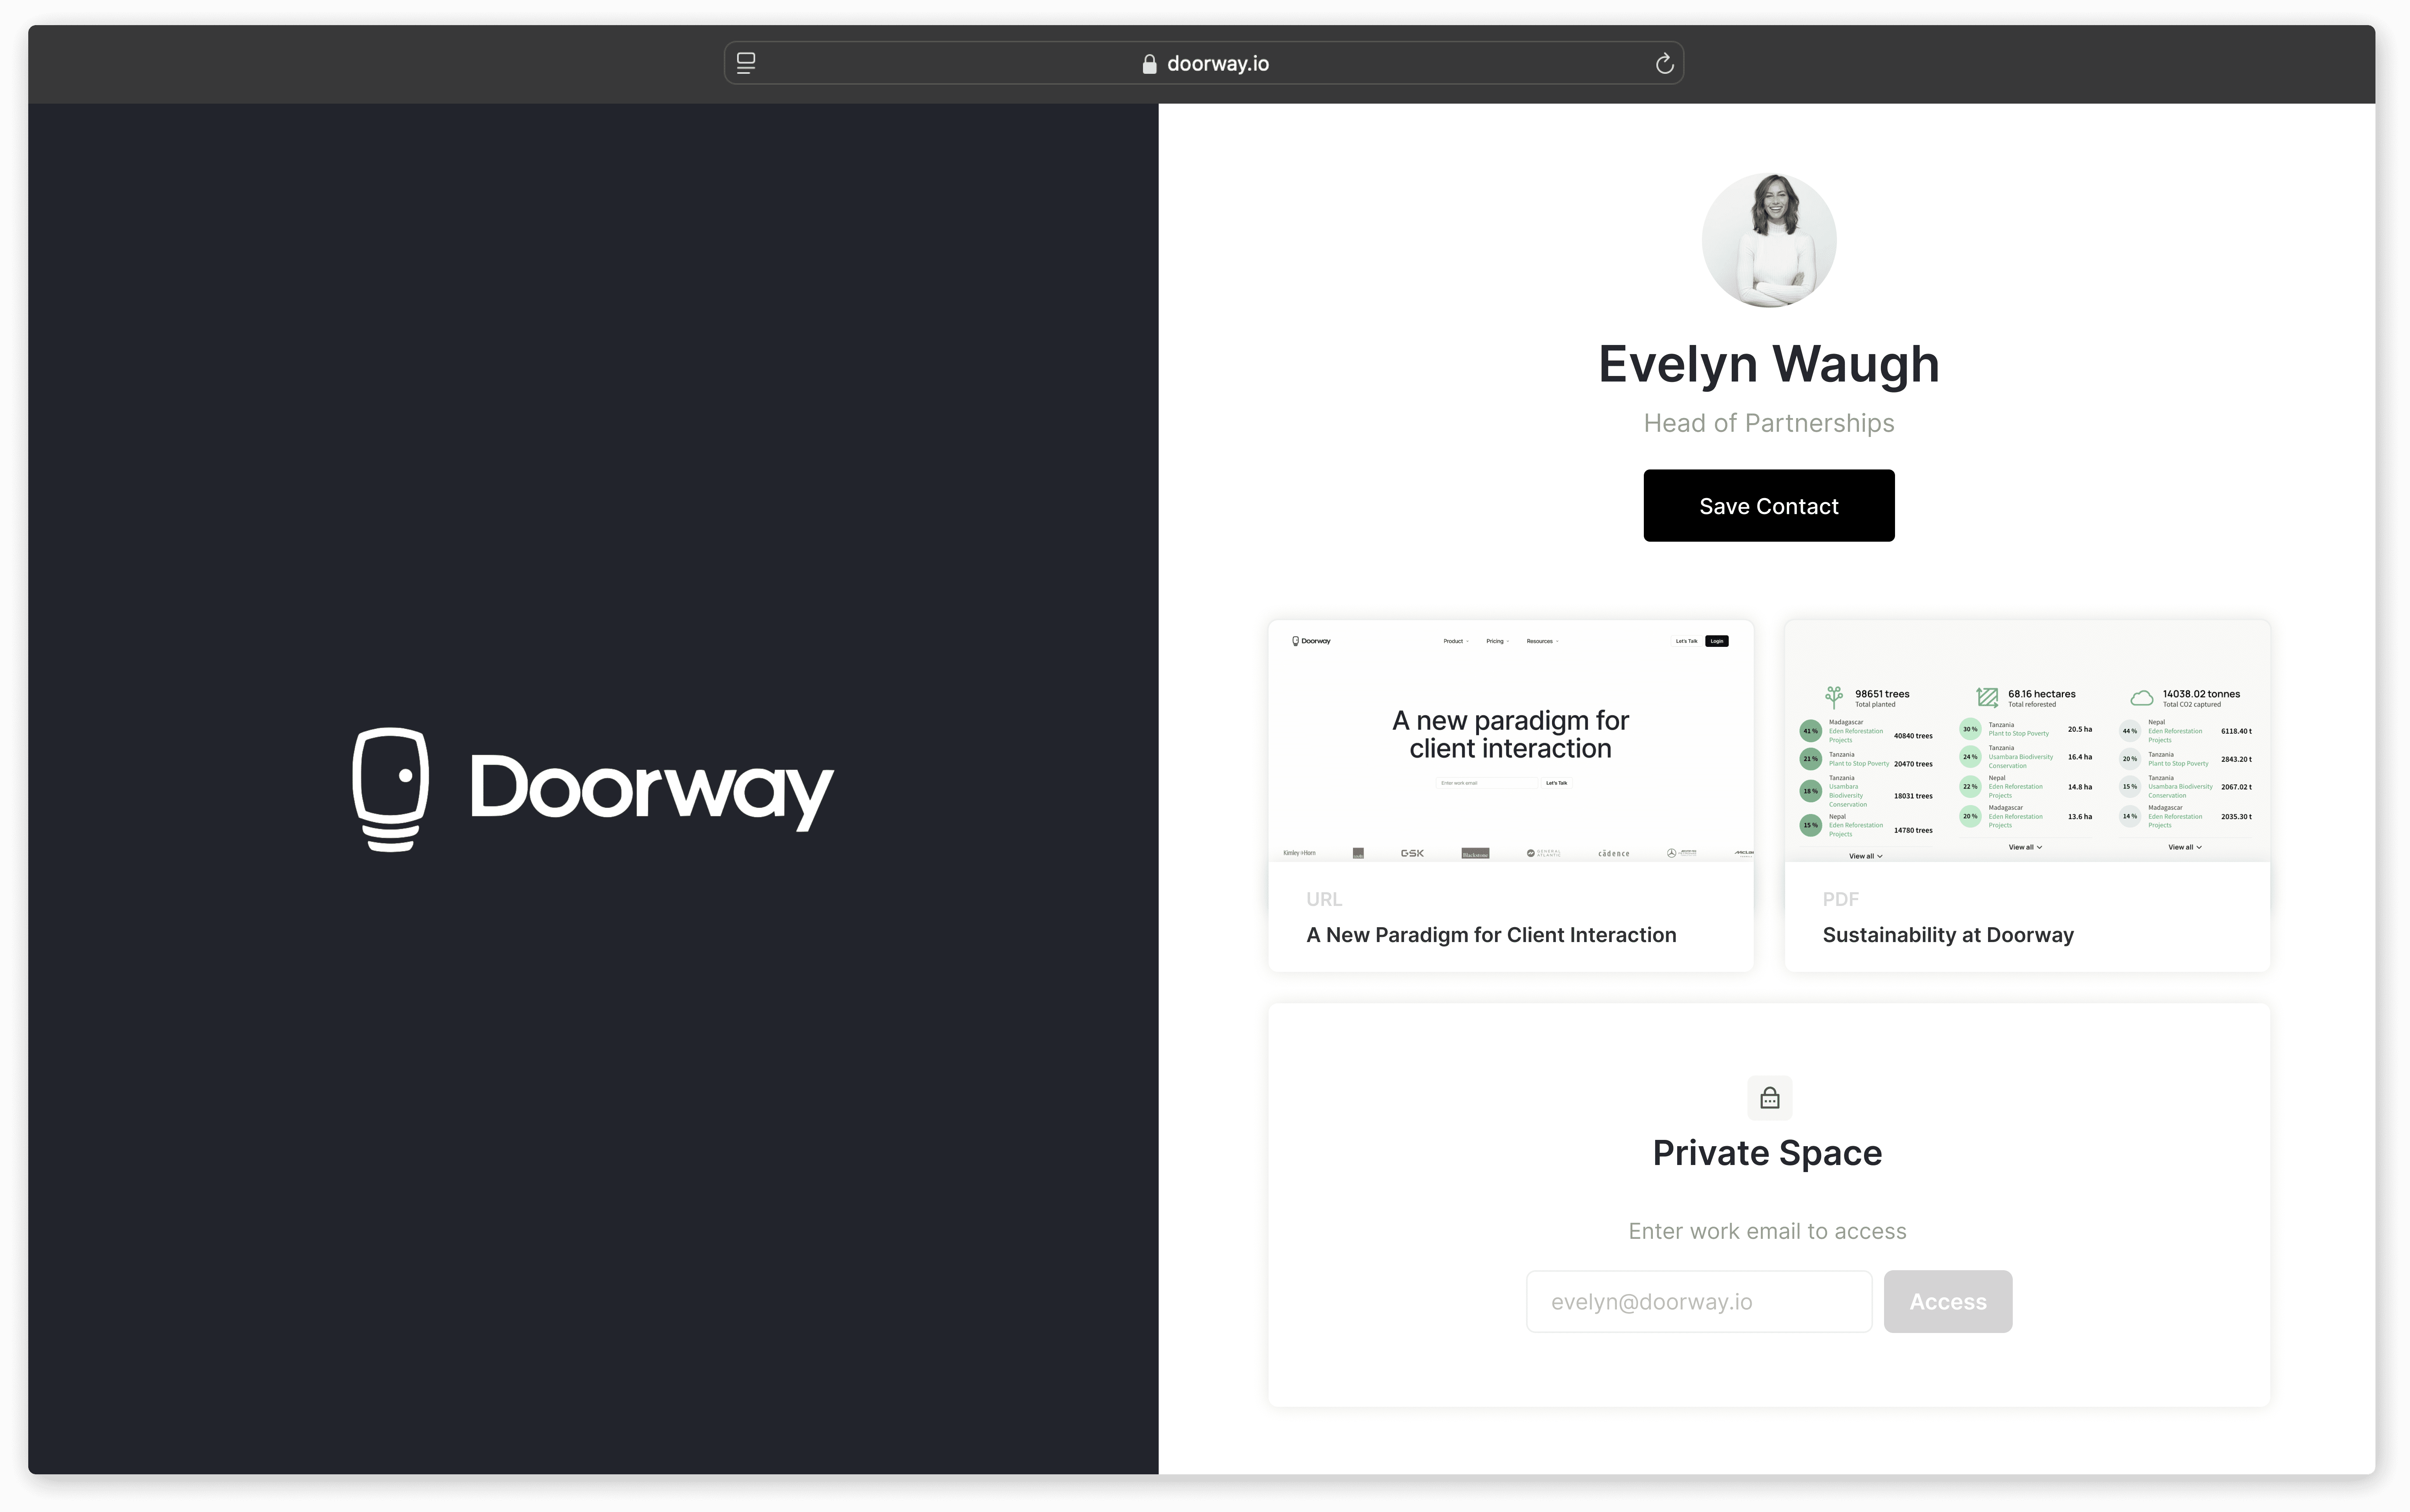Viewport: 2410px width, 1512px height.
Task: Click the 'PDF' label on second card
Action: (x=1841, y=899)
